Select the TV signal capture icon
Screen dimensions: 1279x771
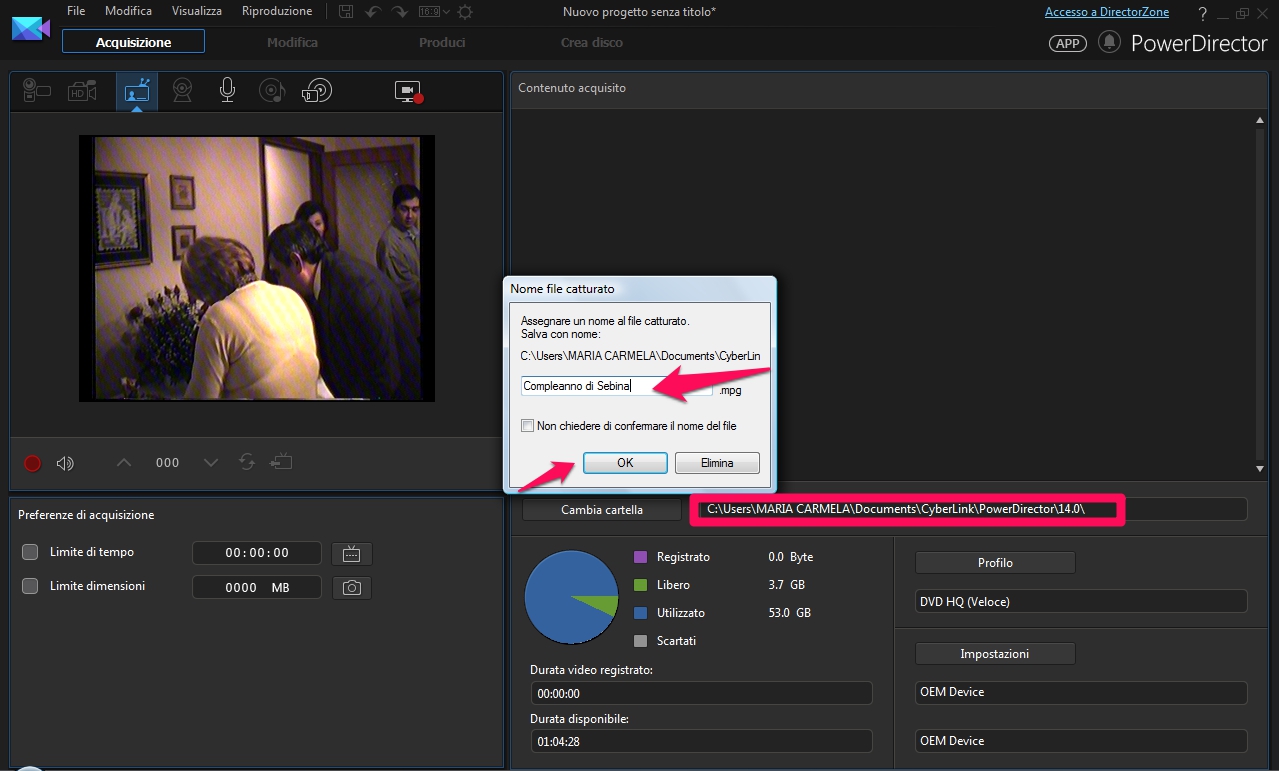pyautogui.click(x=136, y=92)
